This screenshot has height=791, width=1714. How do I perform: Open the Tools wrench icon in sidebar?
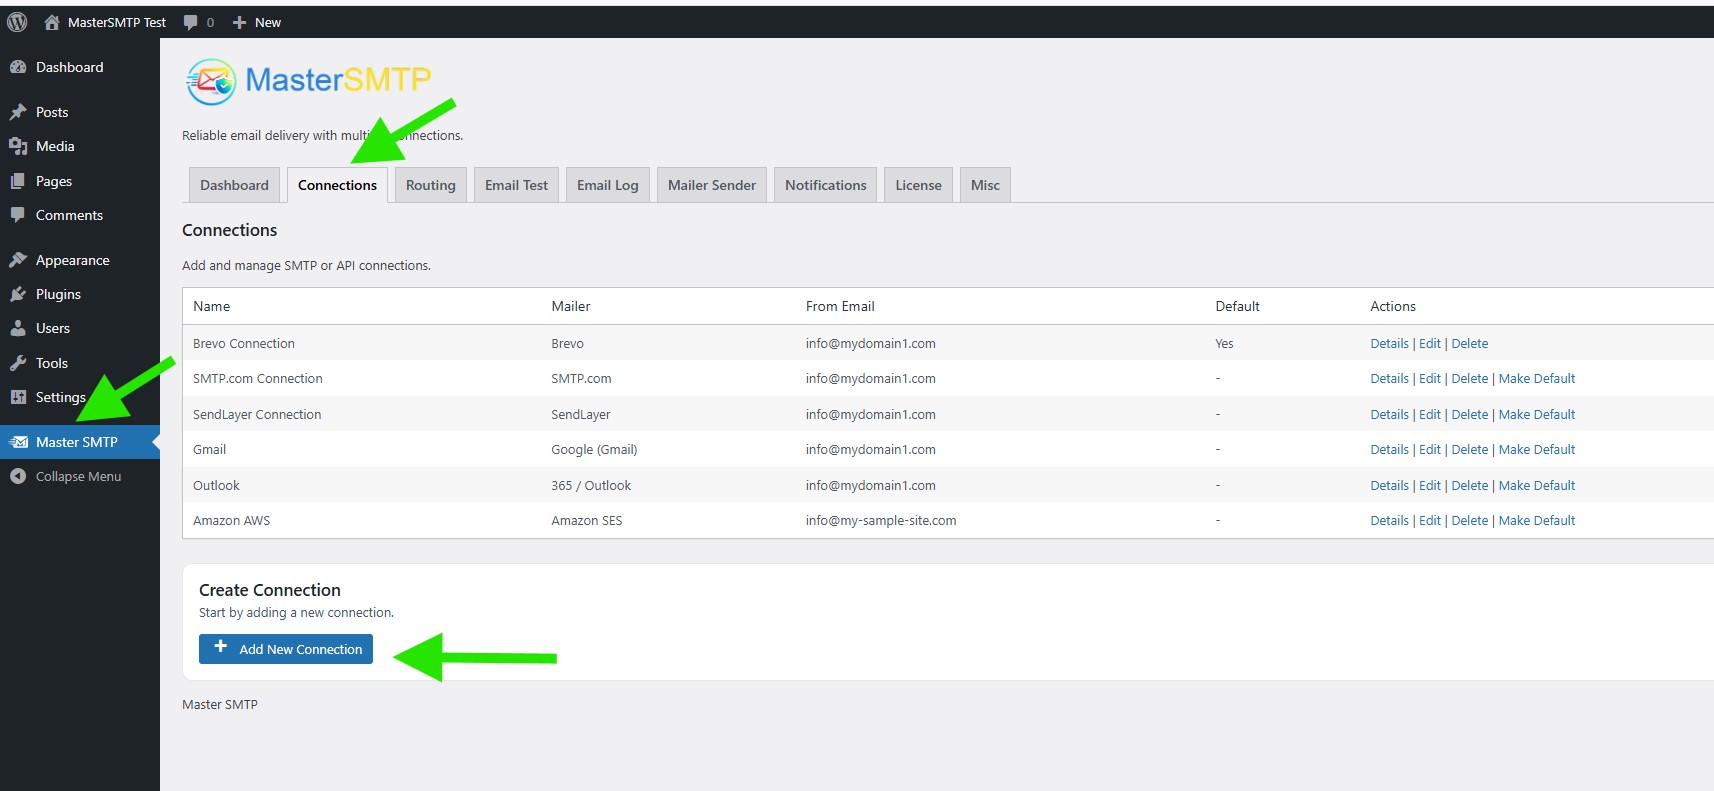pos(18,363)
